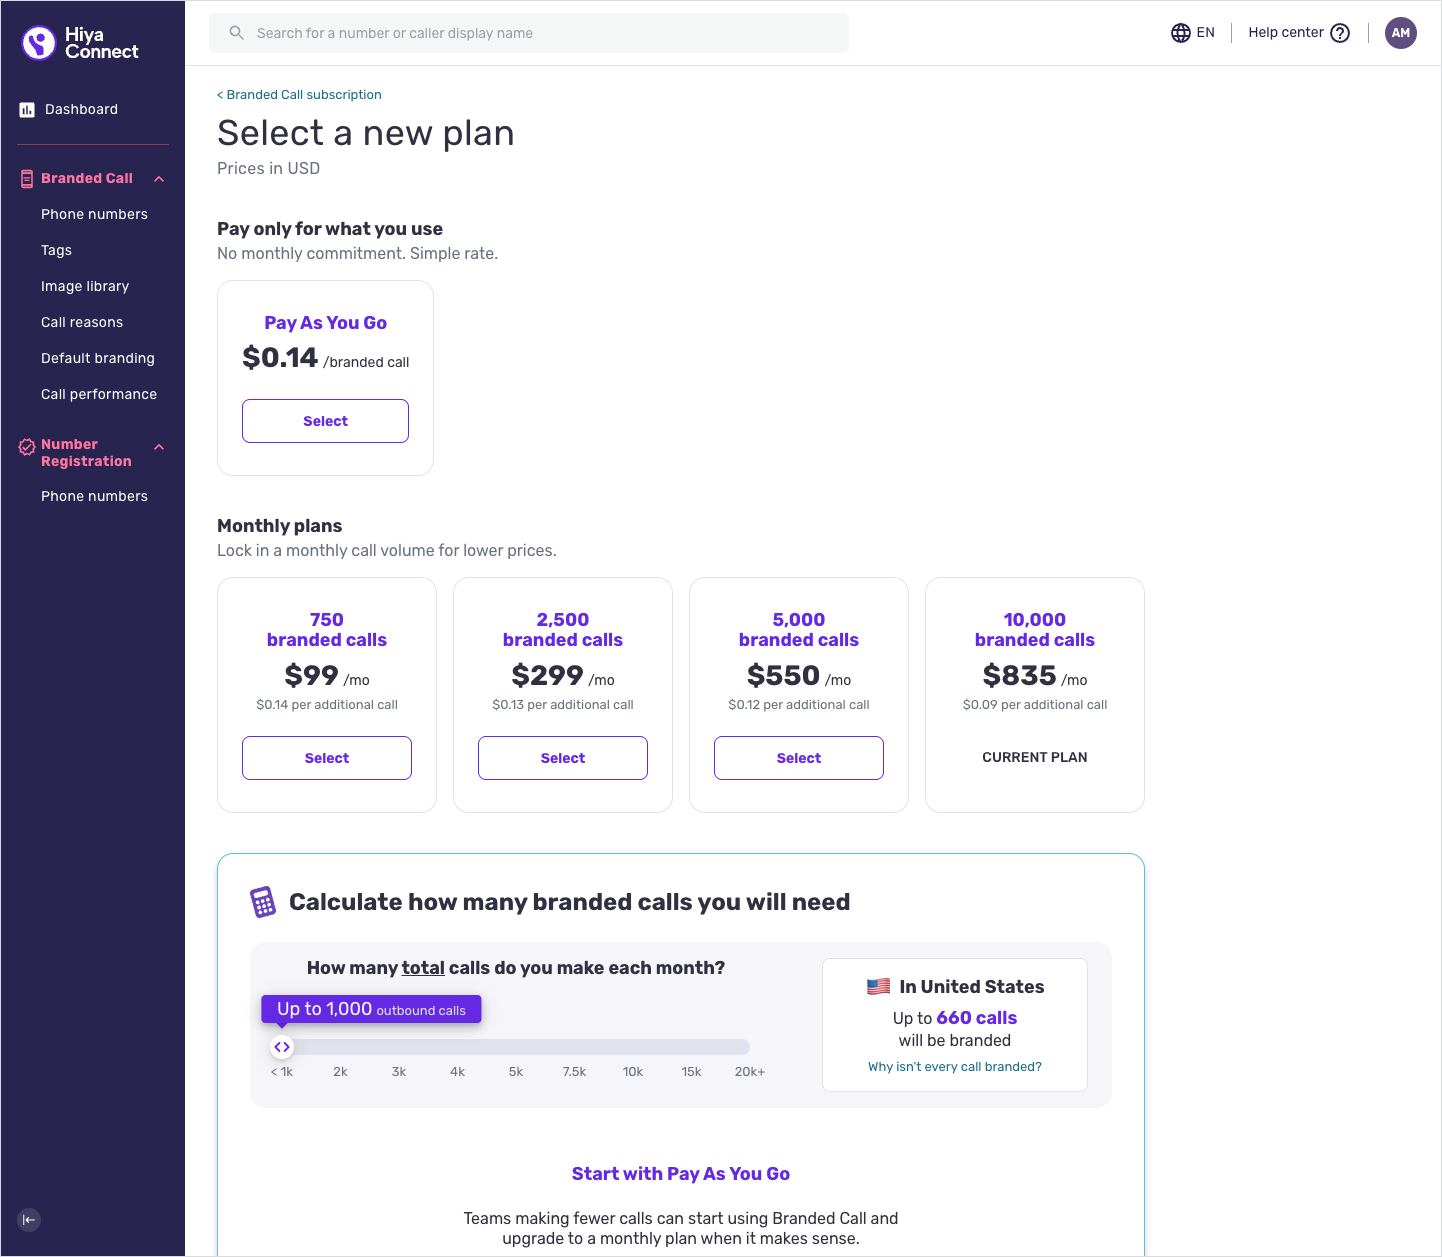The width and height of the screenshot is (1442, 1257).
Task: Open Call reasons in the sidebar
Action: click(x=82, y=322)
